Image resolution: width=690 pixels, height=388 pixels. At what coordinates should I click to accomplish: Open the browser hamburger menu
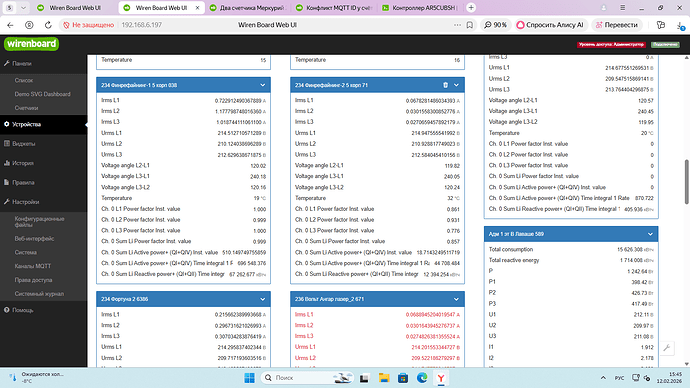pyautogui.click(x=622, y=7)
